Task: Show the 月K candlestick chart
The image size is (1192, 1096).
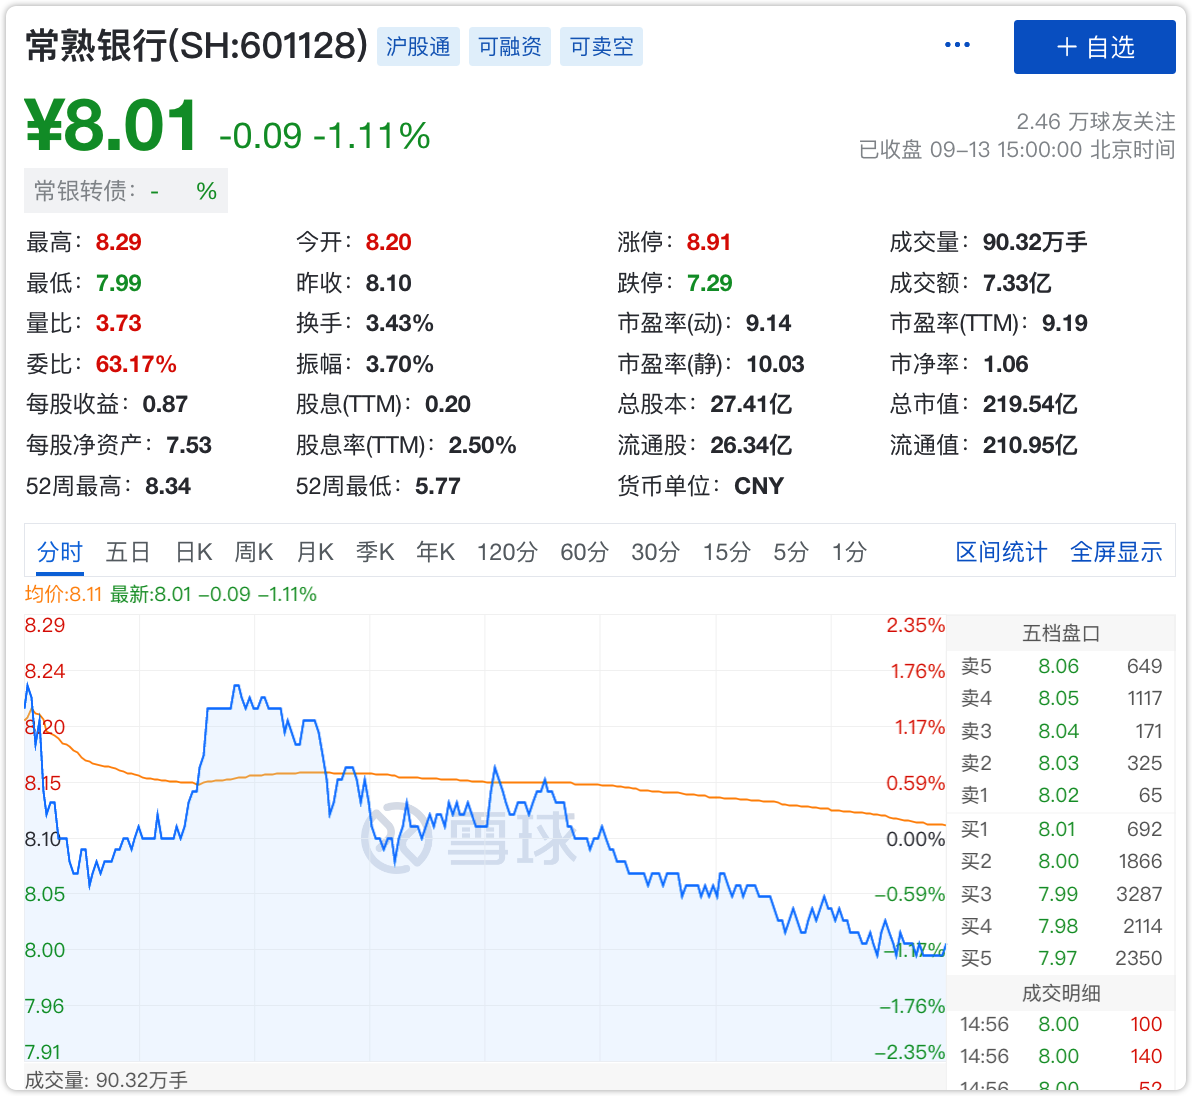Action: pyautogui.click(x=315, y=552)
